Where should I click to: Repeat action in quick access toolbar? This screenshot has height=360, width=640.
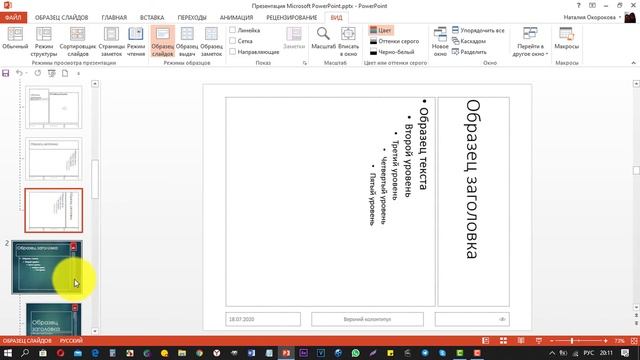(38, 73)
